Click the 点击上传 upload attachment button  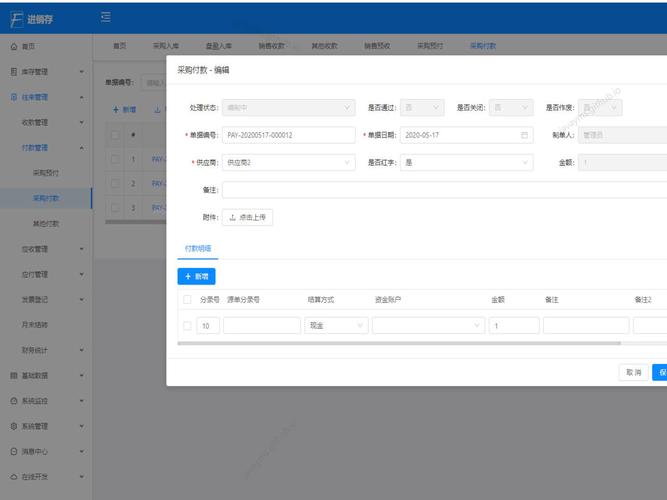(x=247, y=217)
